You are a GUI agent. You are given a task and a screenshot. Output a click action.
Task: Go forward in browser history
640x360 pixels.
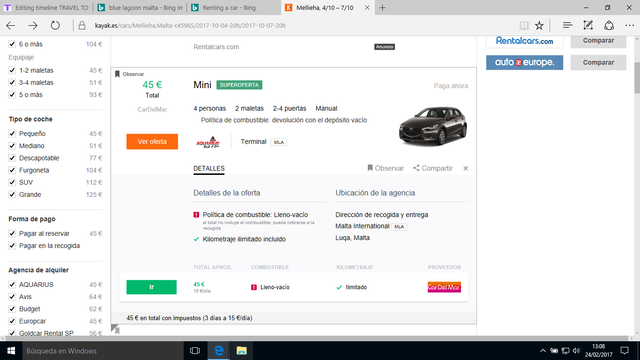(x=33, y=25)
